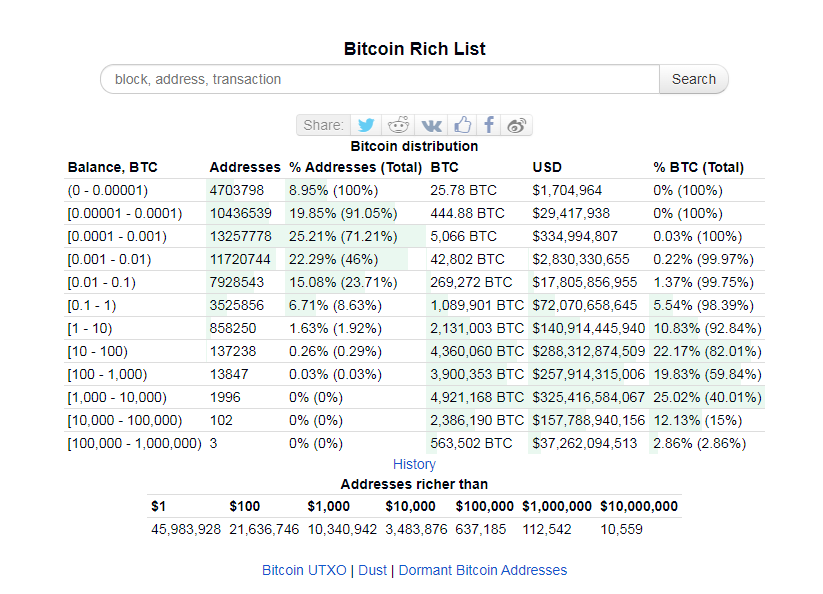The height and width of the screenshot is (594, 823).
Task: Share on Weibo icon
Action: tap(516, 125)
